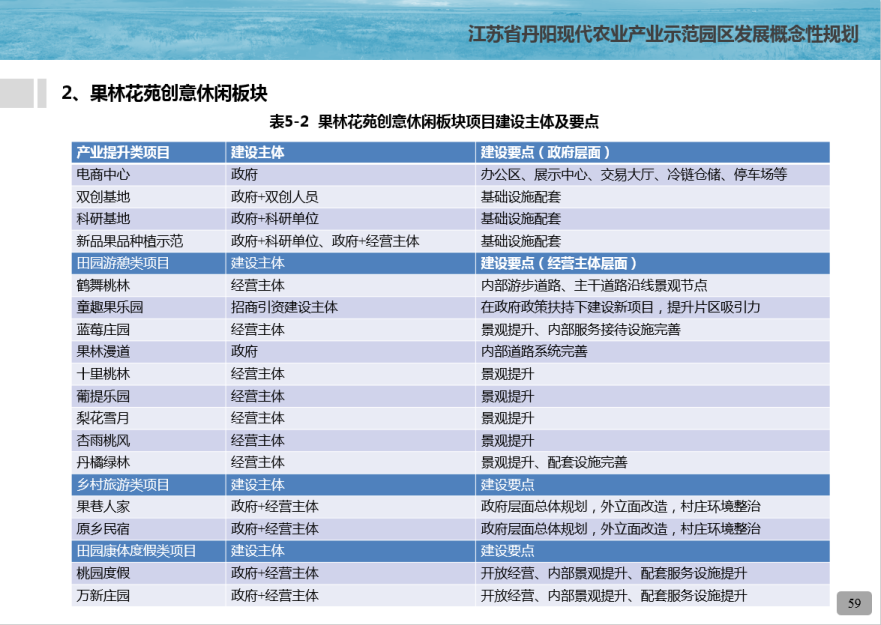The image size is (881, 625).
Task: Select the cell 丹橘绿林
Action: (x=148, y=463)
